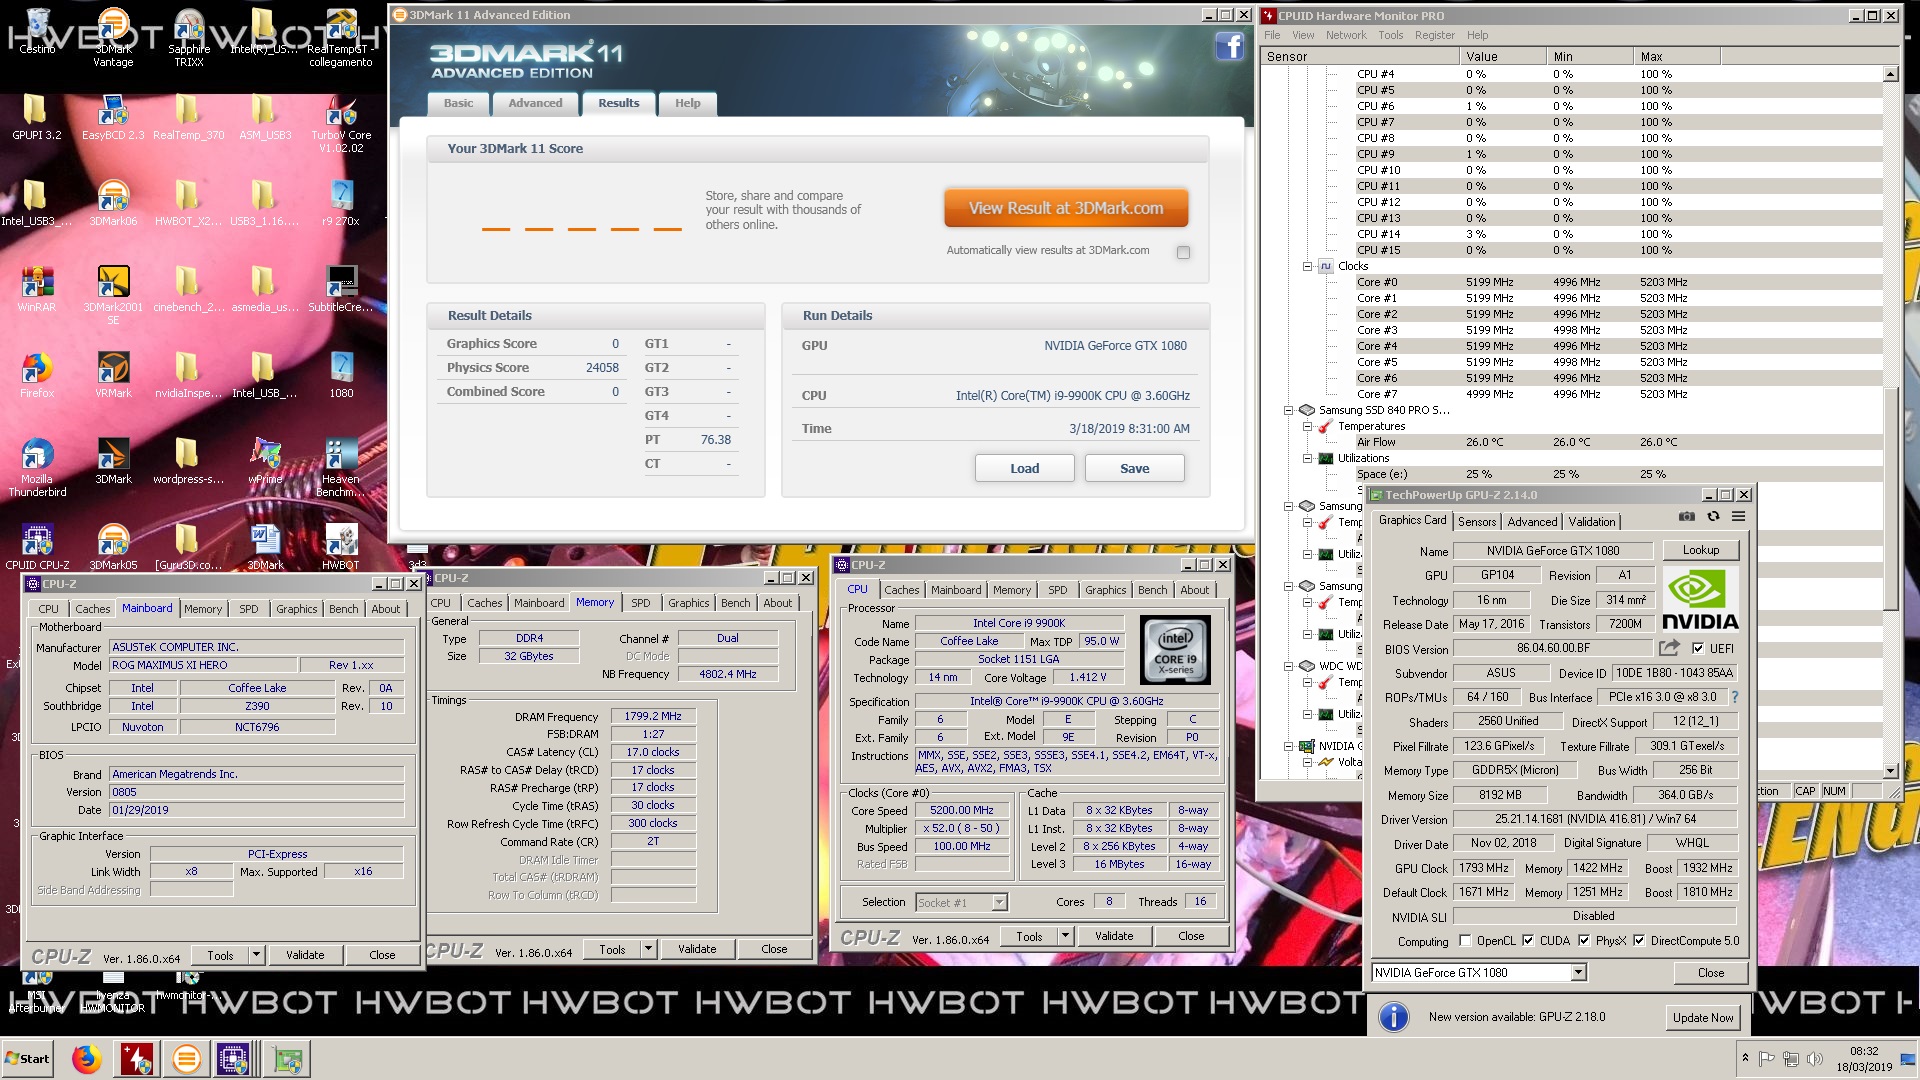Image resolution: width=1920 pixels, height=1080 pixels.
Task: Open the GPU selection dropdown in GPU-Z
Action: click(x=1578, y=972)
